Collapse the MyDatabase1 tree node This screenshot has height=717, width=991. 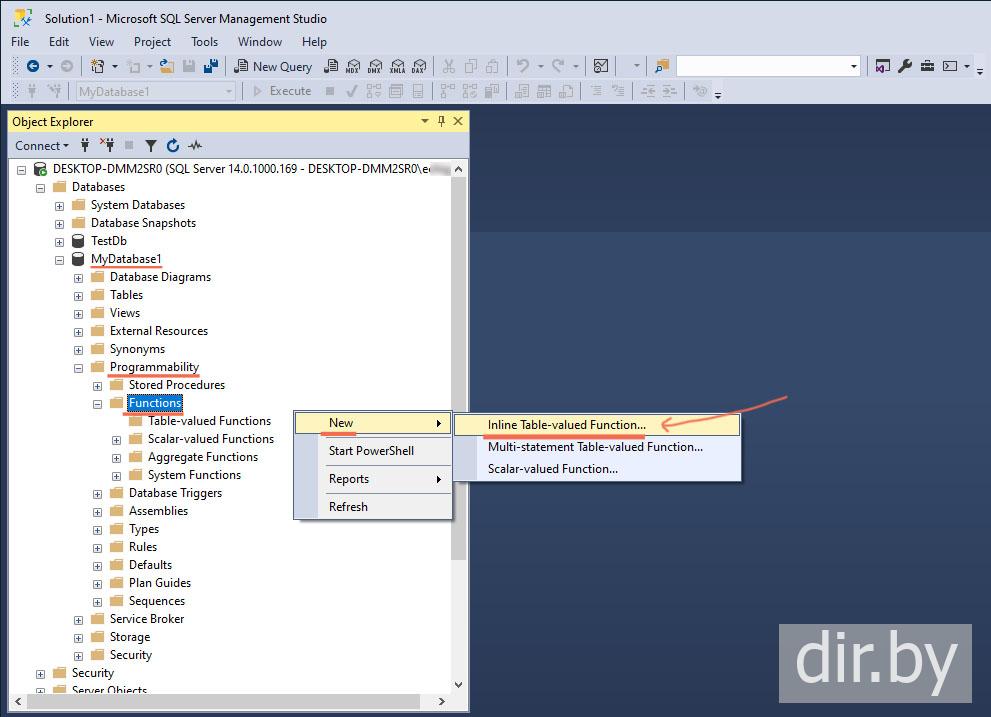(60, 259)
